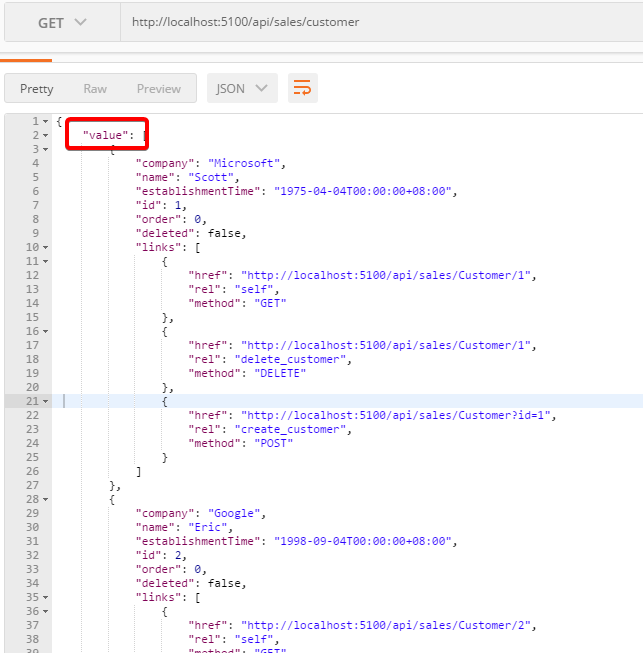
Task: Click "id": 2 on line 32
Action: coord(159,555)
